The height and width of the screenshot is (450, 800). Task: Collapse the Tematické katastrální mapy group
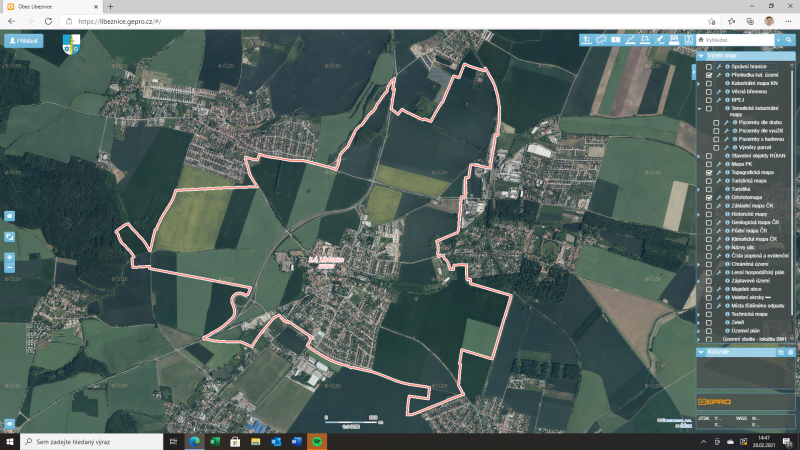click(x=699, y=108)
